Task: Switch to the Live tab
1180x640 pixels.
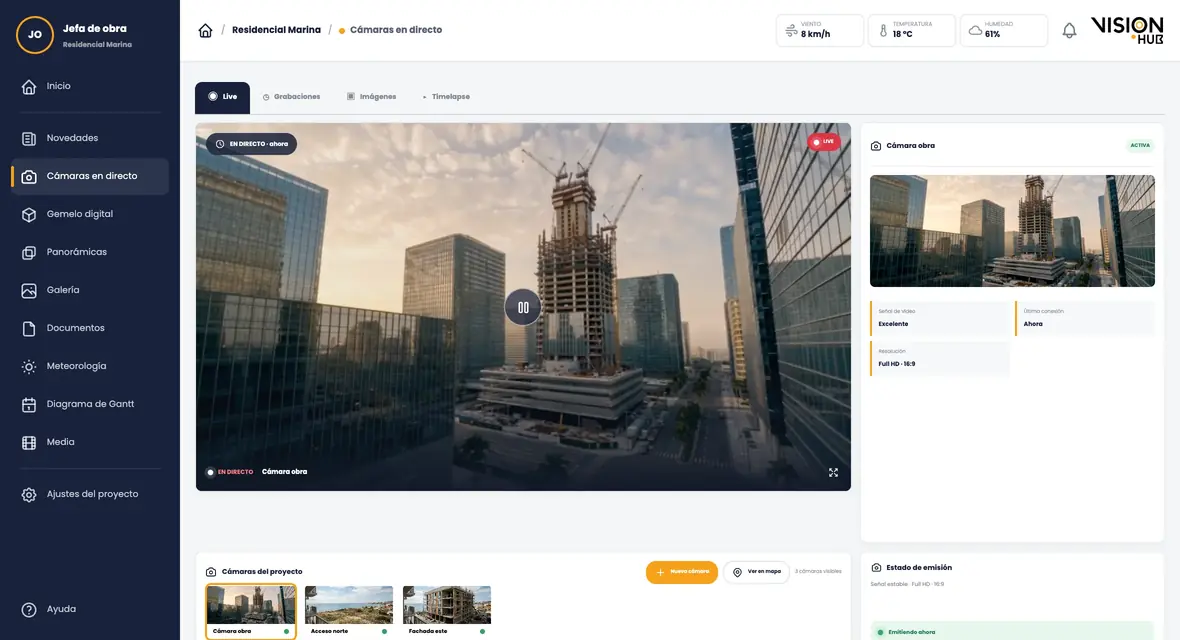Action: (x=222, y=97)
